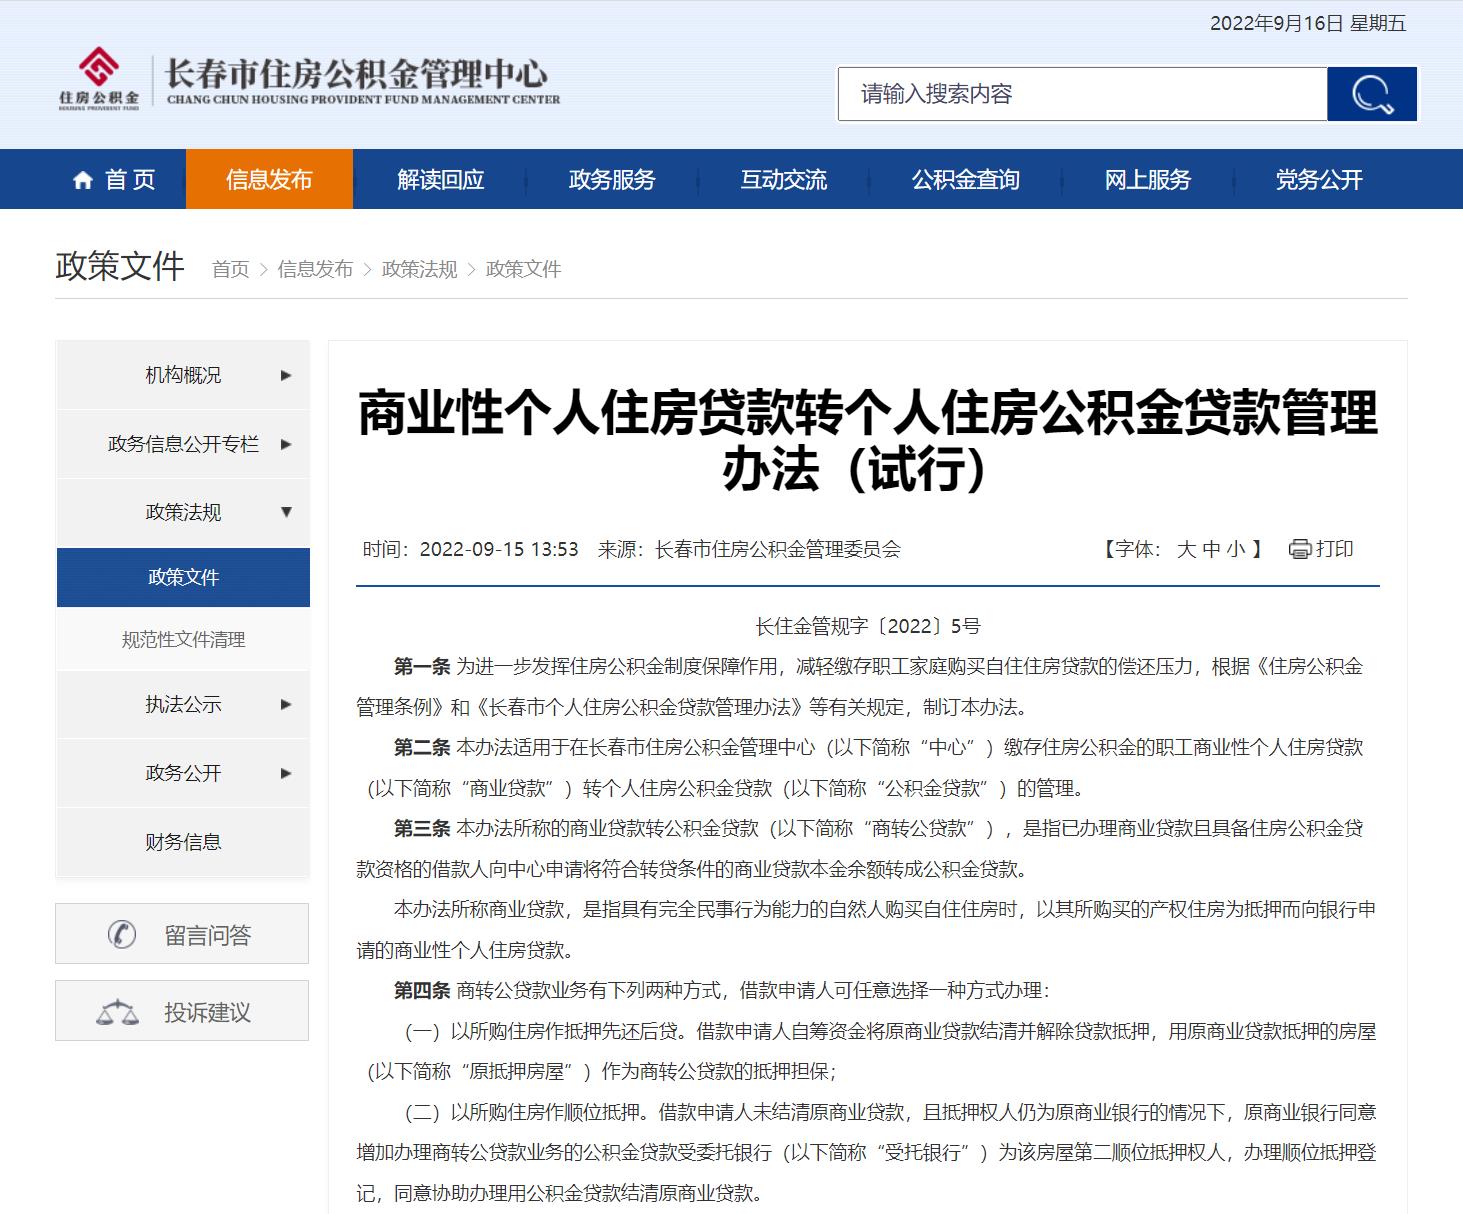Click the 打印 print link
Image resolution: width=1463 pixels, height=1214 pixels.
[1334, 549]
